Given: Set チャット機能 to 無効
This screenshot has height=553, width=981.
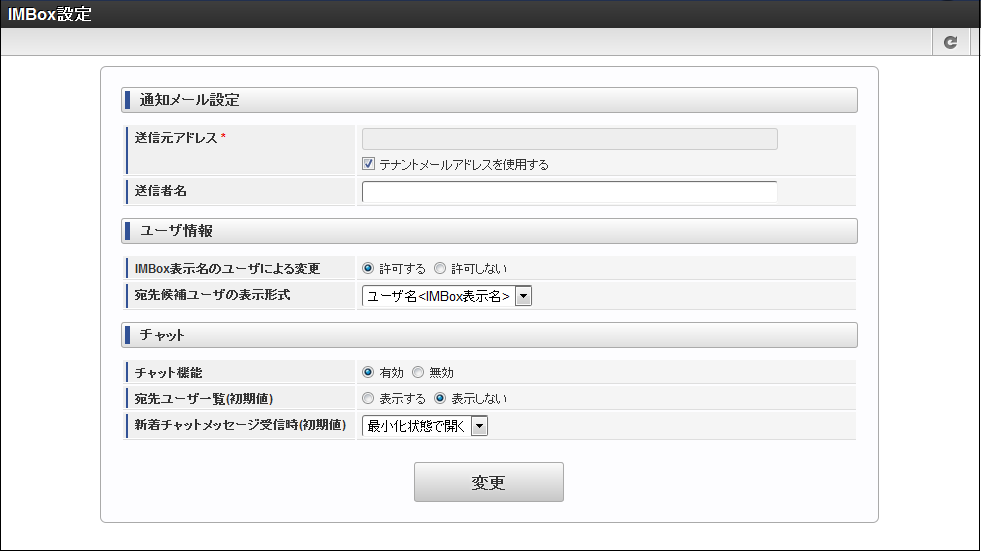Looking at the screenshot, I should pos(418,372).
